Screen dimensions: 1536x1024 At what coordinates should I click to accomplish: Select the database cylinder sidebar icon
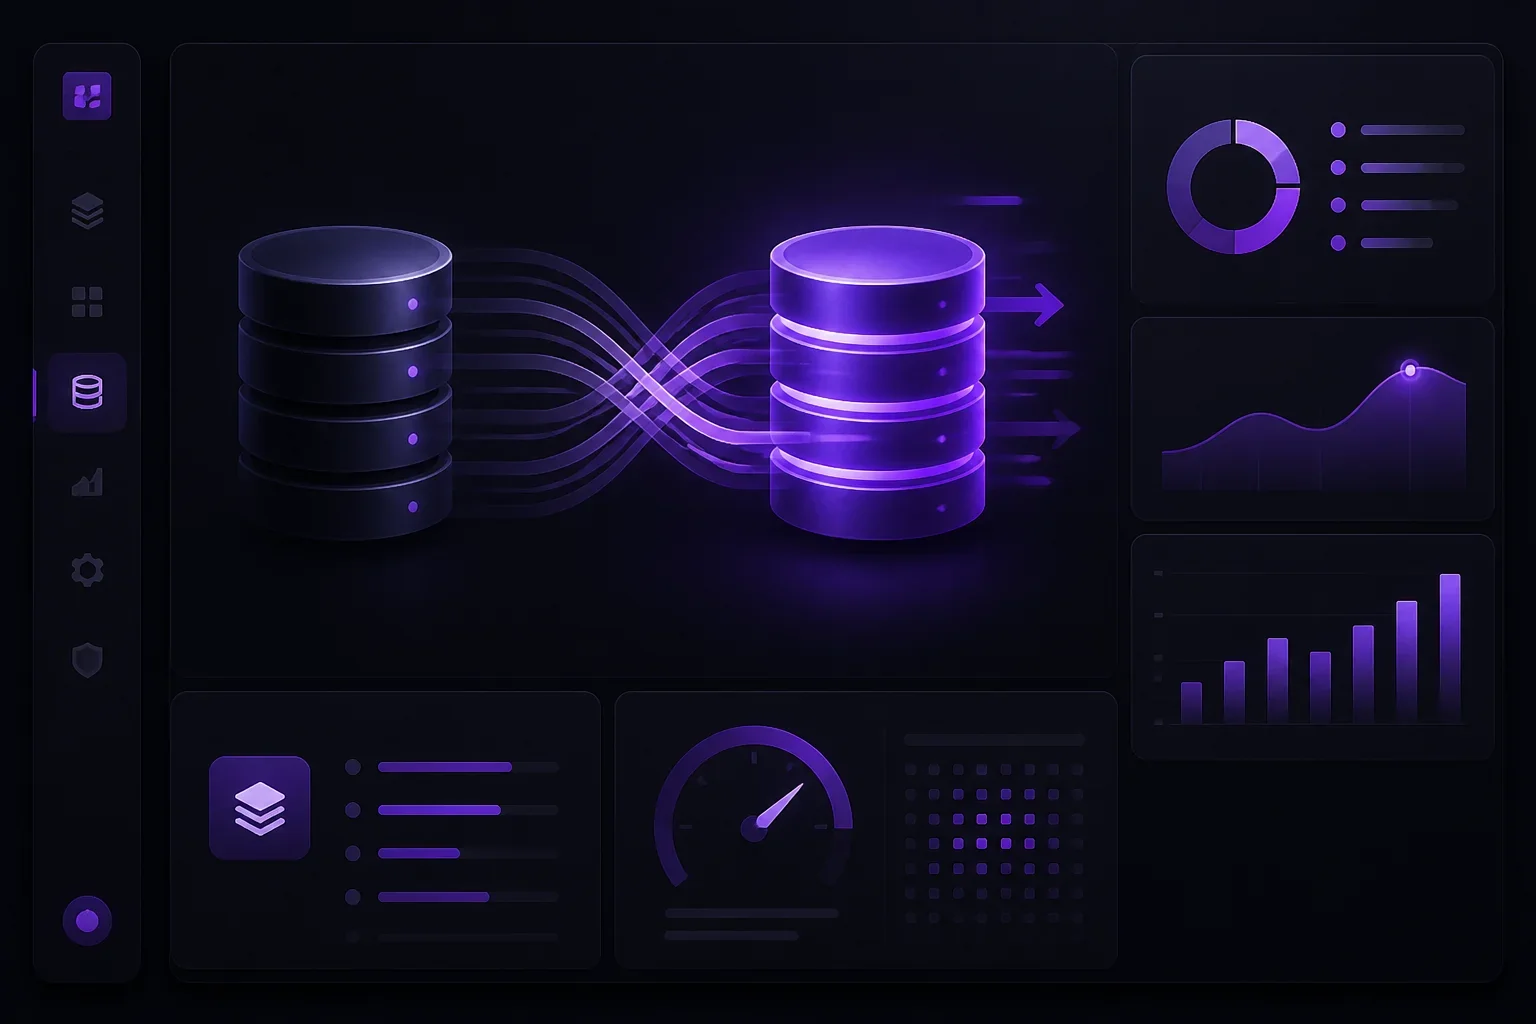click(88, 392)
